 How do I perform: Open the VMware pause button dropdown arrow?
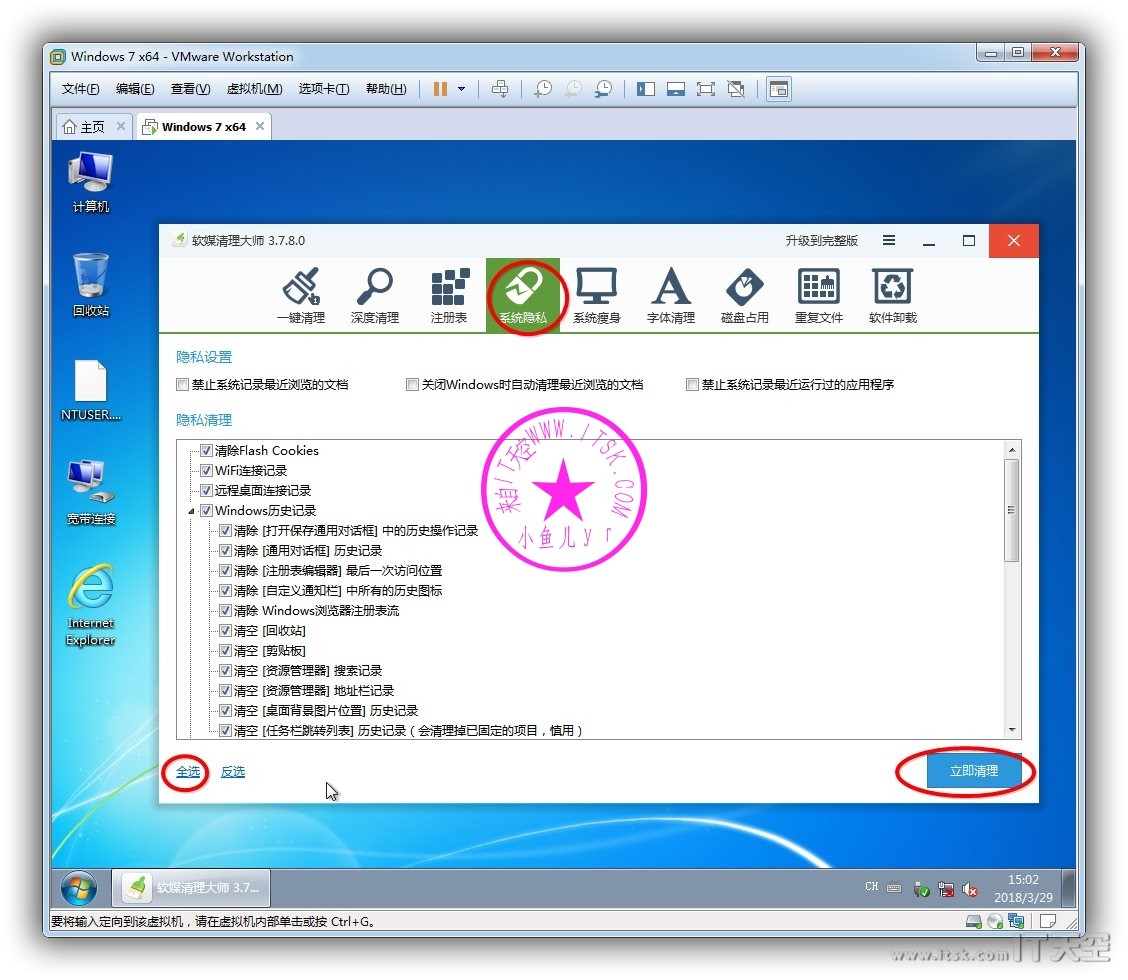coord(461,89)
